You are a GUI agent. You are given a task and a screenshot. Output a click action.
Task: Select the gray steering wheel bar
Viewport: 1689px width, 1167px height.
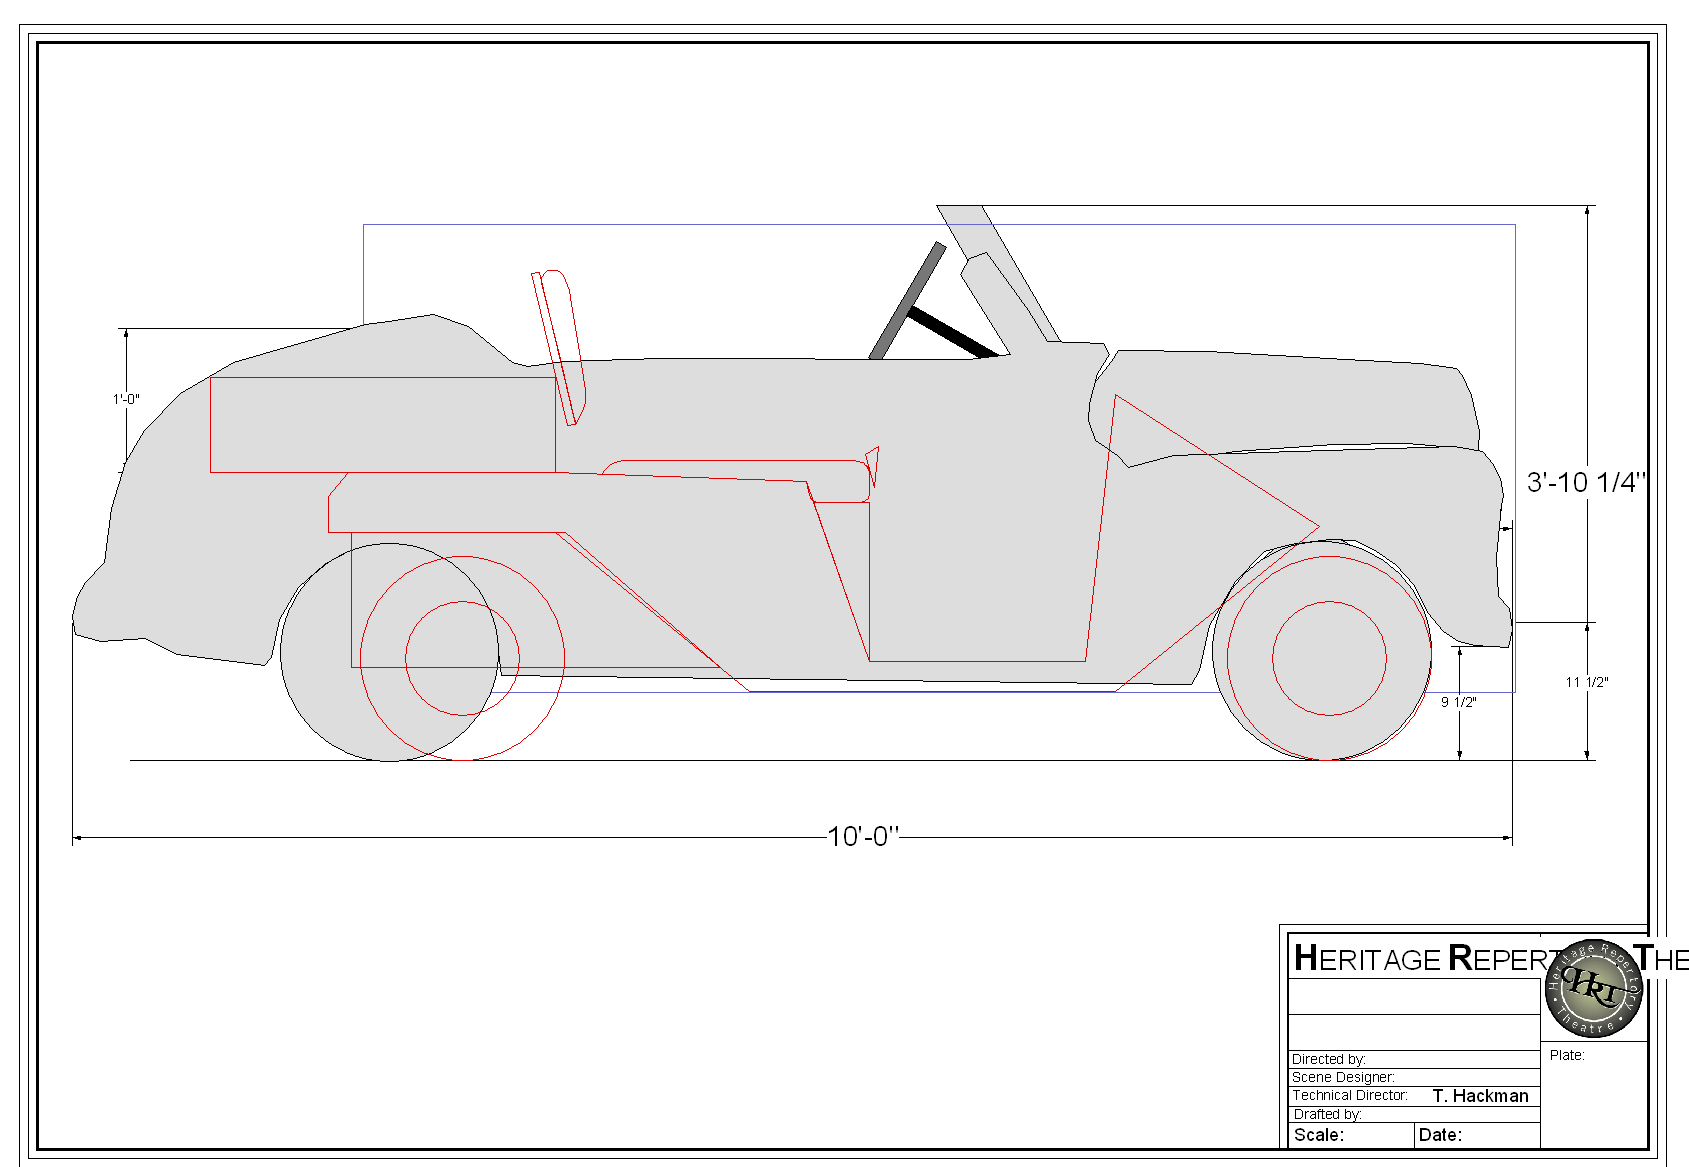pos(907,300)
